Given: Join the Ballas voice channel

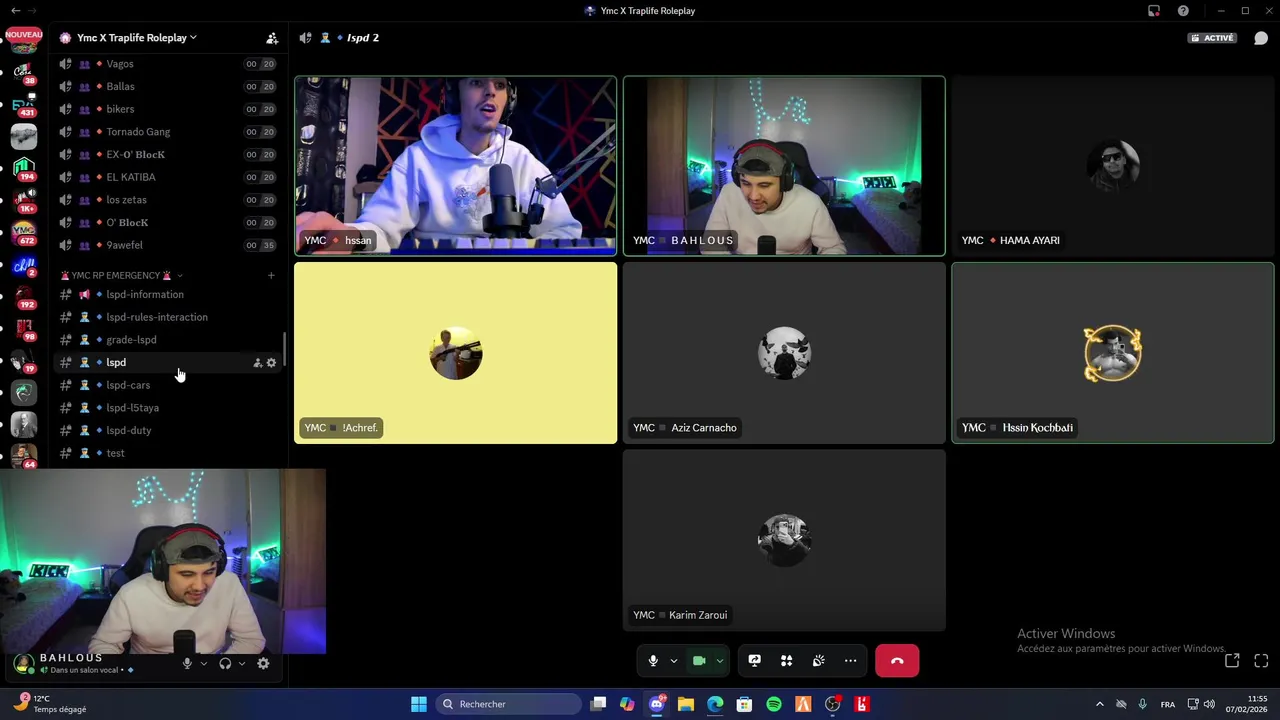Looking at the screenshot, I should click(x=168, y=87).
